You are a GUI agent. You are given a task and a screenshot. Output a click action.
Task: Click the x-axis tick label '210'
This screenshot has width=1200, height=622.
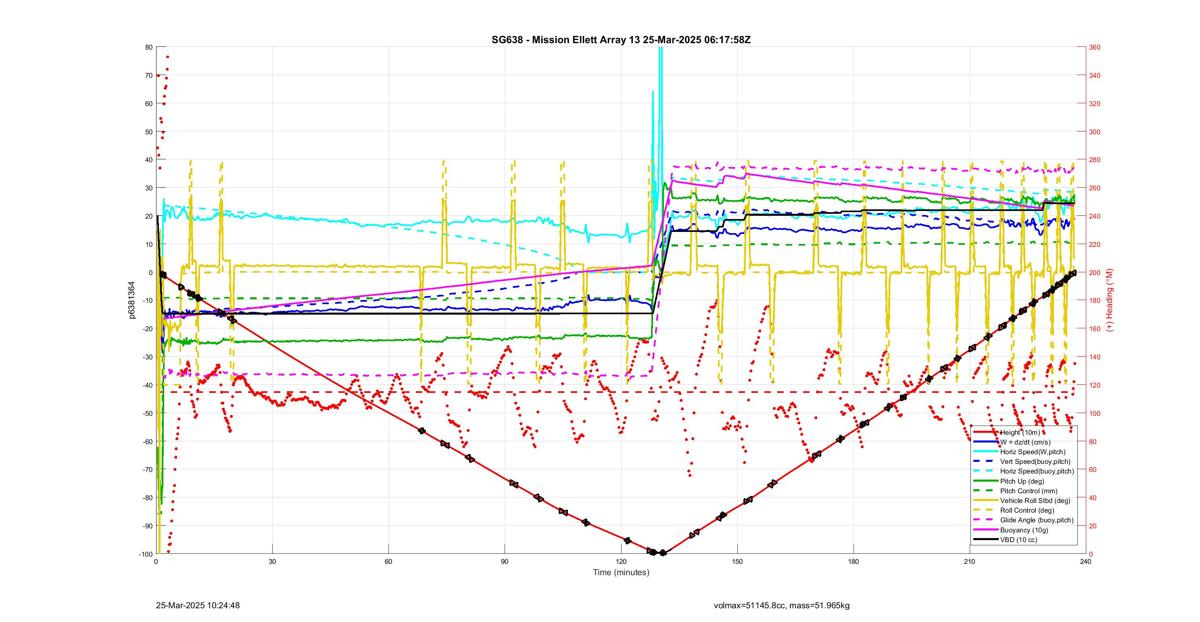(969, 562)
